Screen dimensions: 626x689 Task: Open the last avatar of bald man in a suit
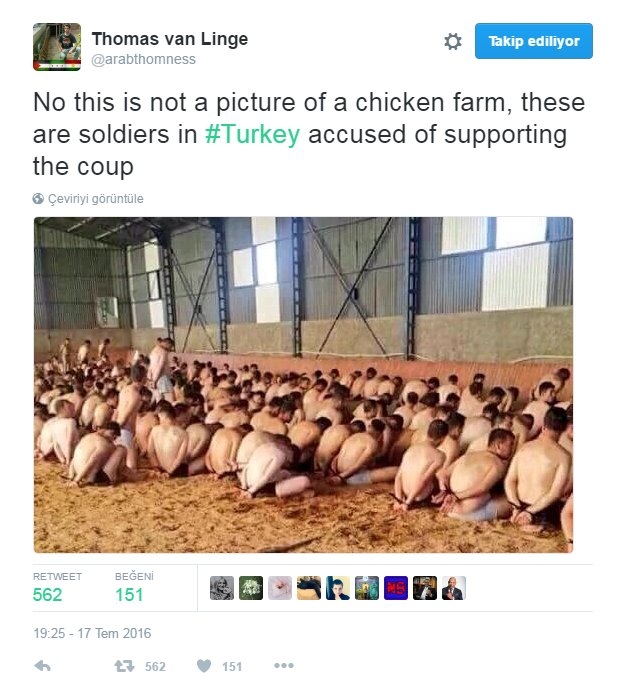(x=454, y=588)
